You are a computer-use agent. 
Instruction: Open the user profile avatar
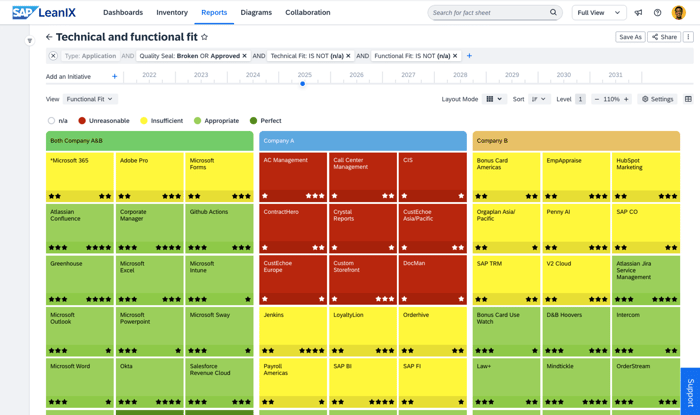[x=679, y=12]
